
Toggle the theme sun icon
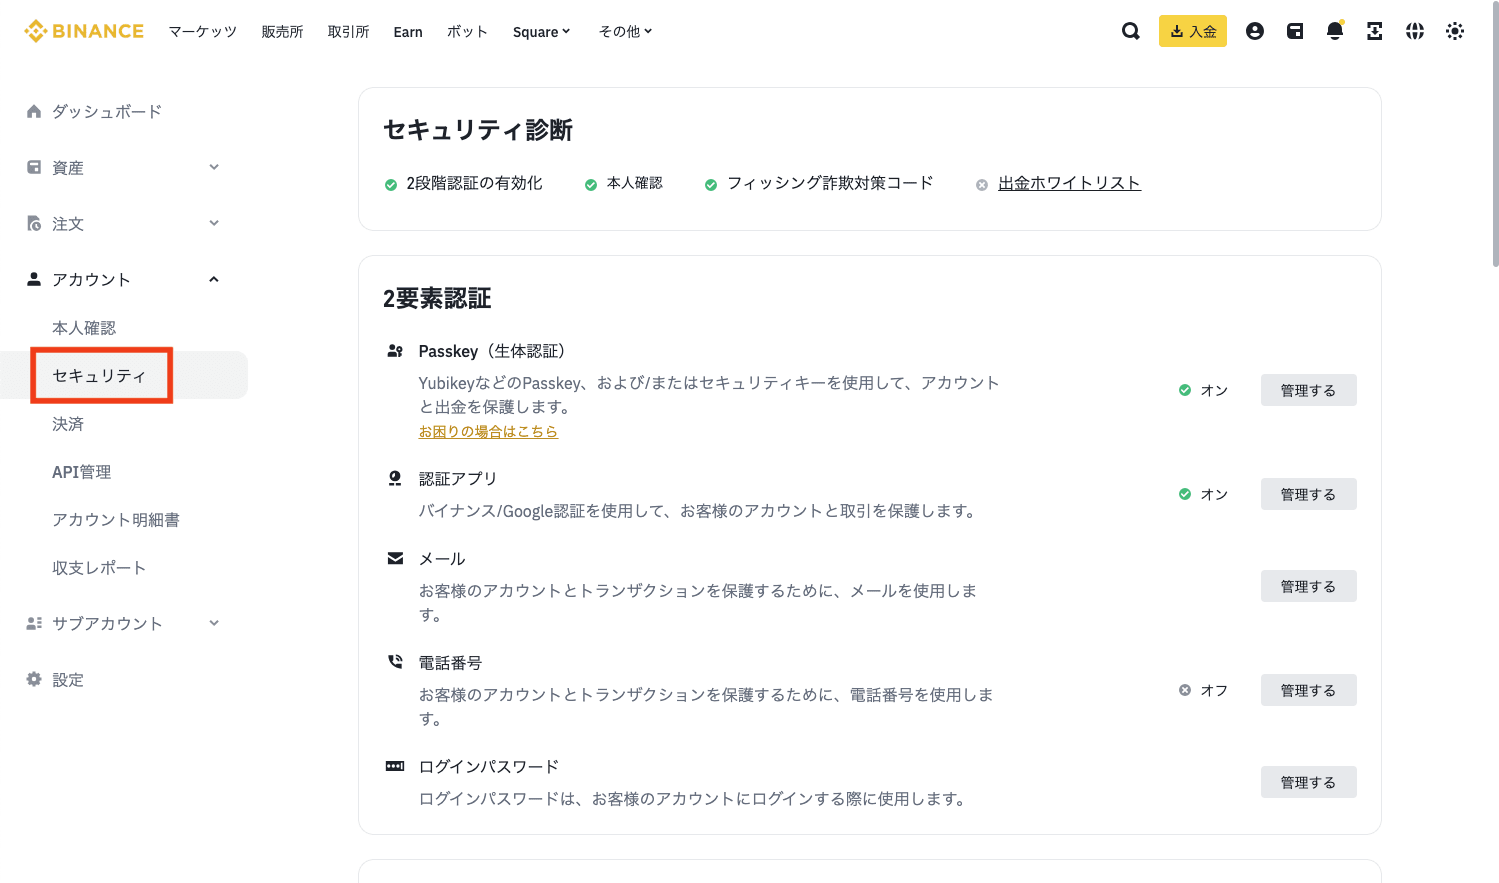coord(1454,31)
